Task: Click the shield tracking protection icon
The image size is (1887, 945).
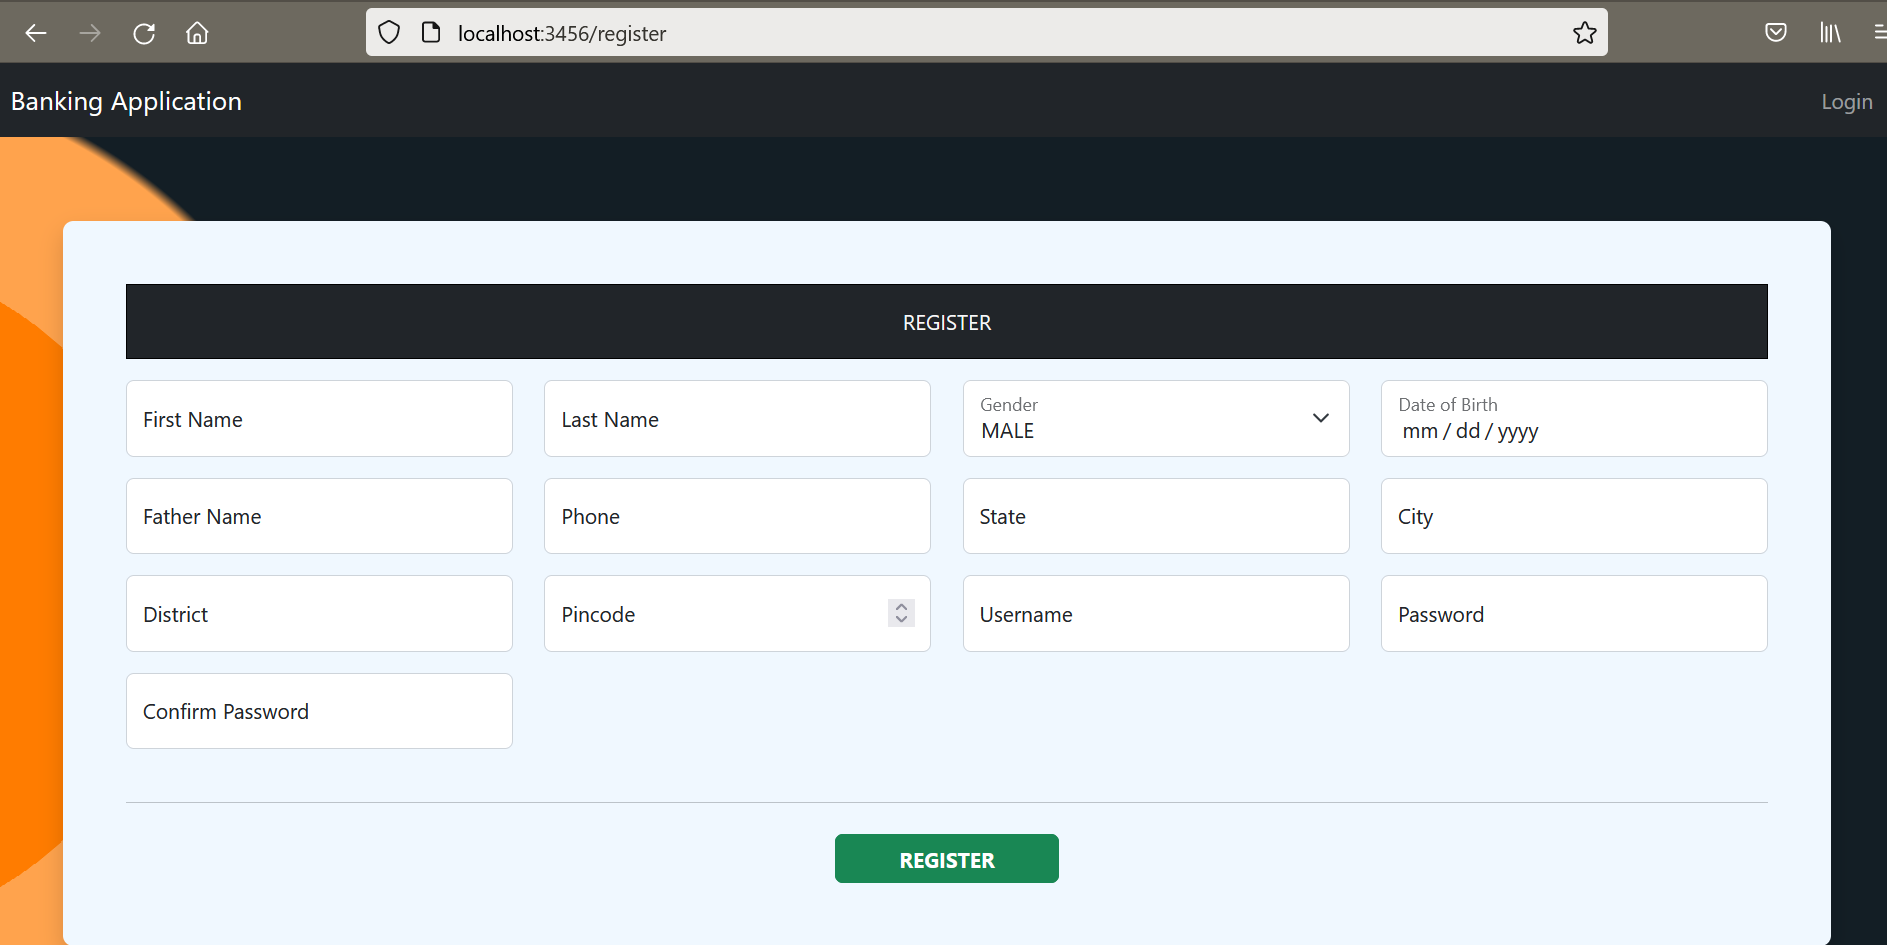Action: pyautogui.click(x=388, y=32)
